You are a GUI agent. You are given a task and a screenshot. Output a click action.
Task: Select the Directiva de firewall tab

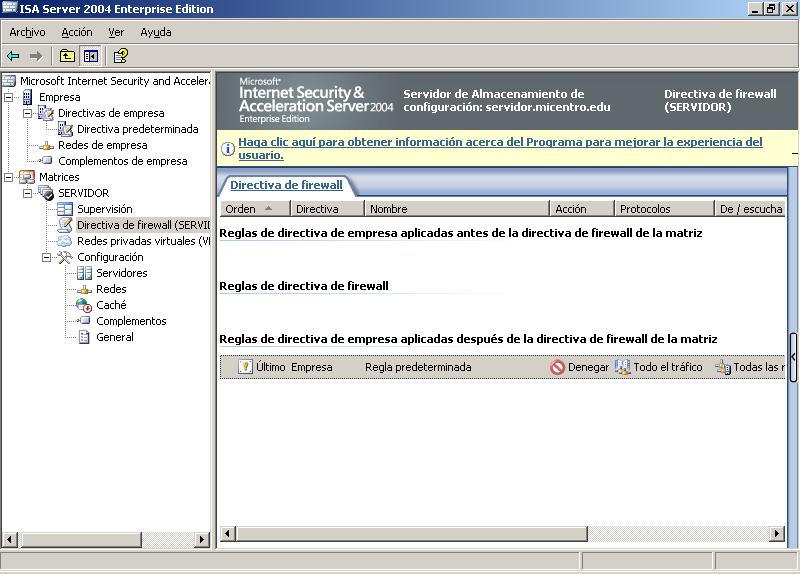tap(286, 185)
